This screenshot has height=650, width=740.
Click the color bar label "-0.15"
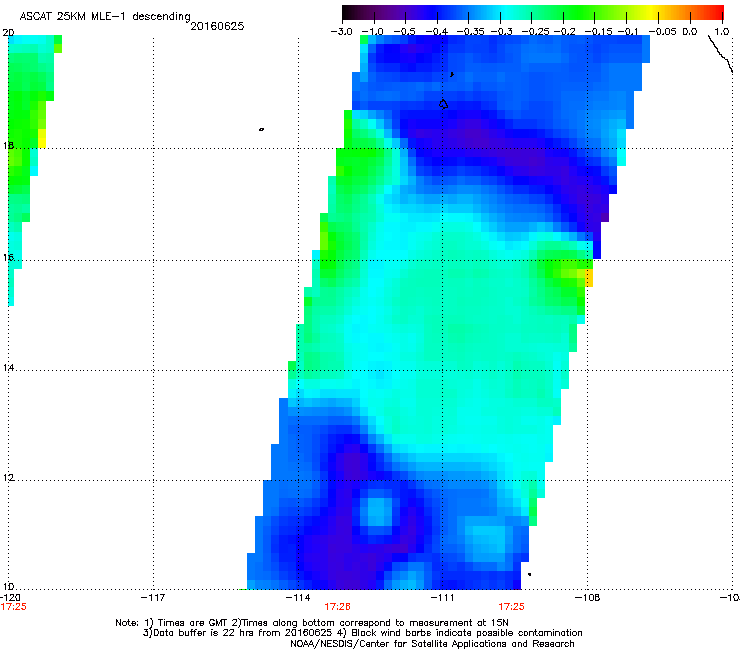coord(598,32)
